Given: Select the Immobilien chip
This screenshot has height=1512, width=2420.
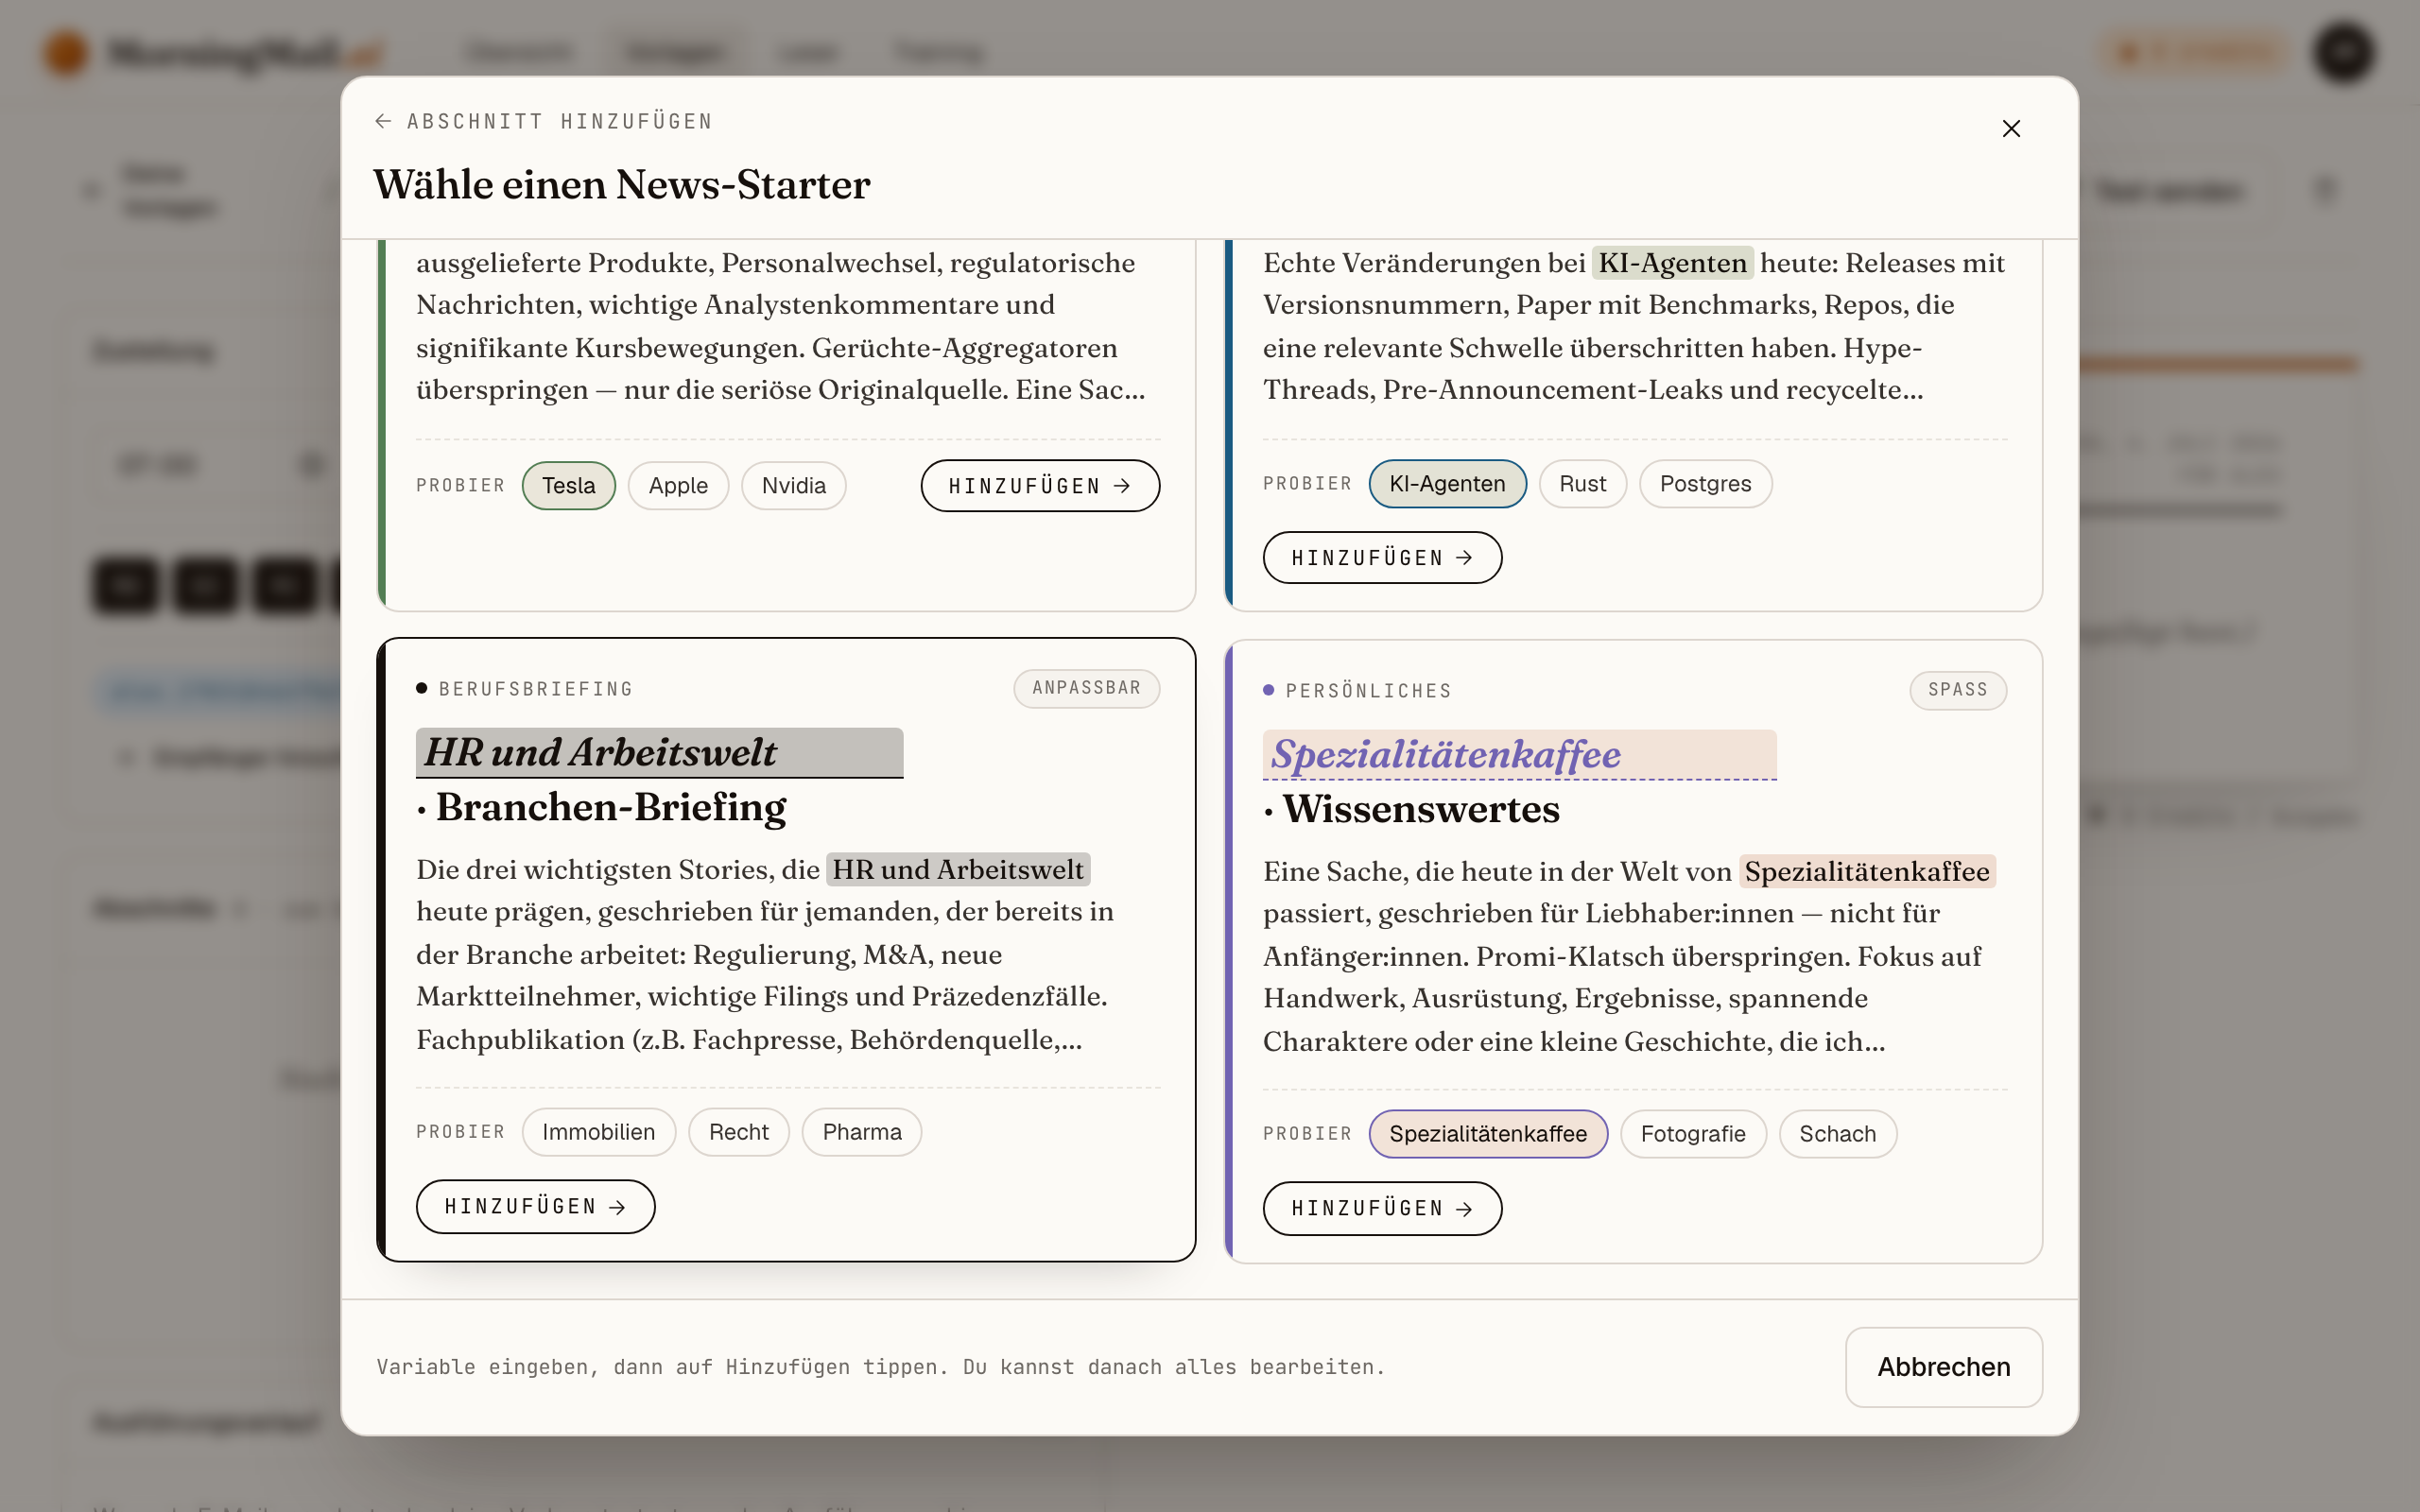Looking at the screenshot, I should tap(598, 1131).
